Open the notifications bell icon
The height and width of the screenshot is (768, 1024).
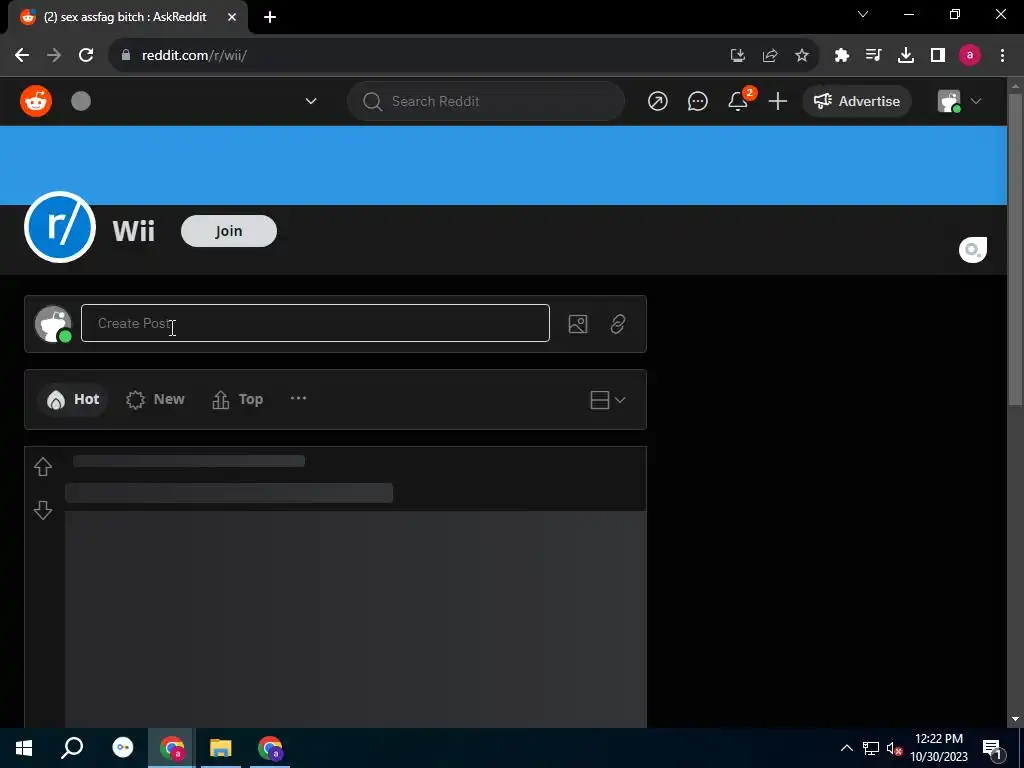(x=738, y=101)
